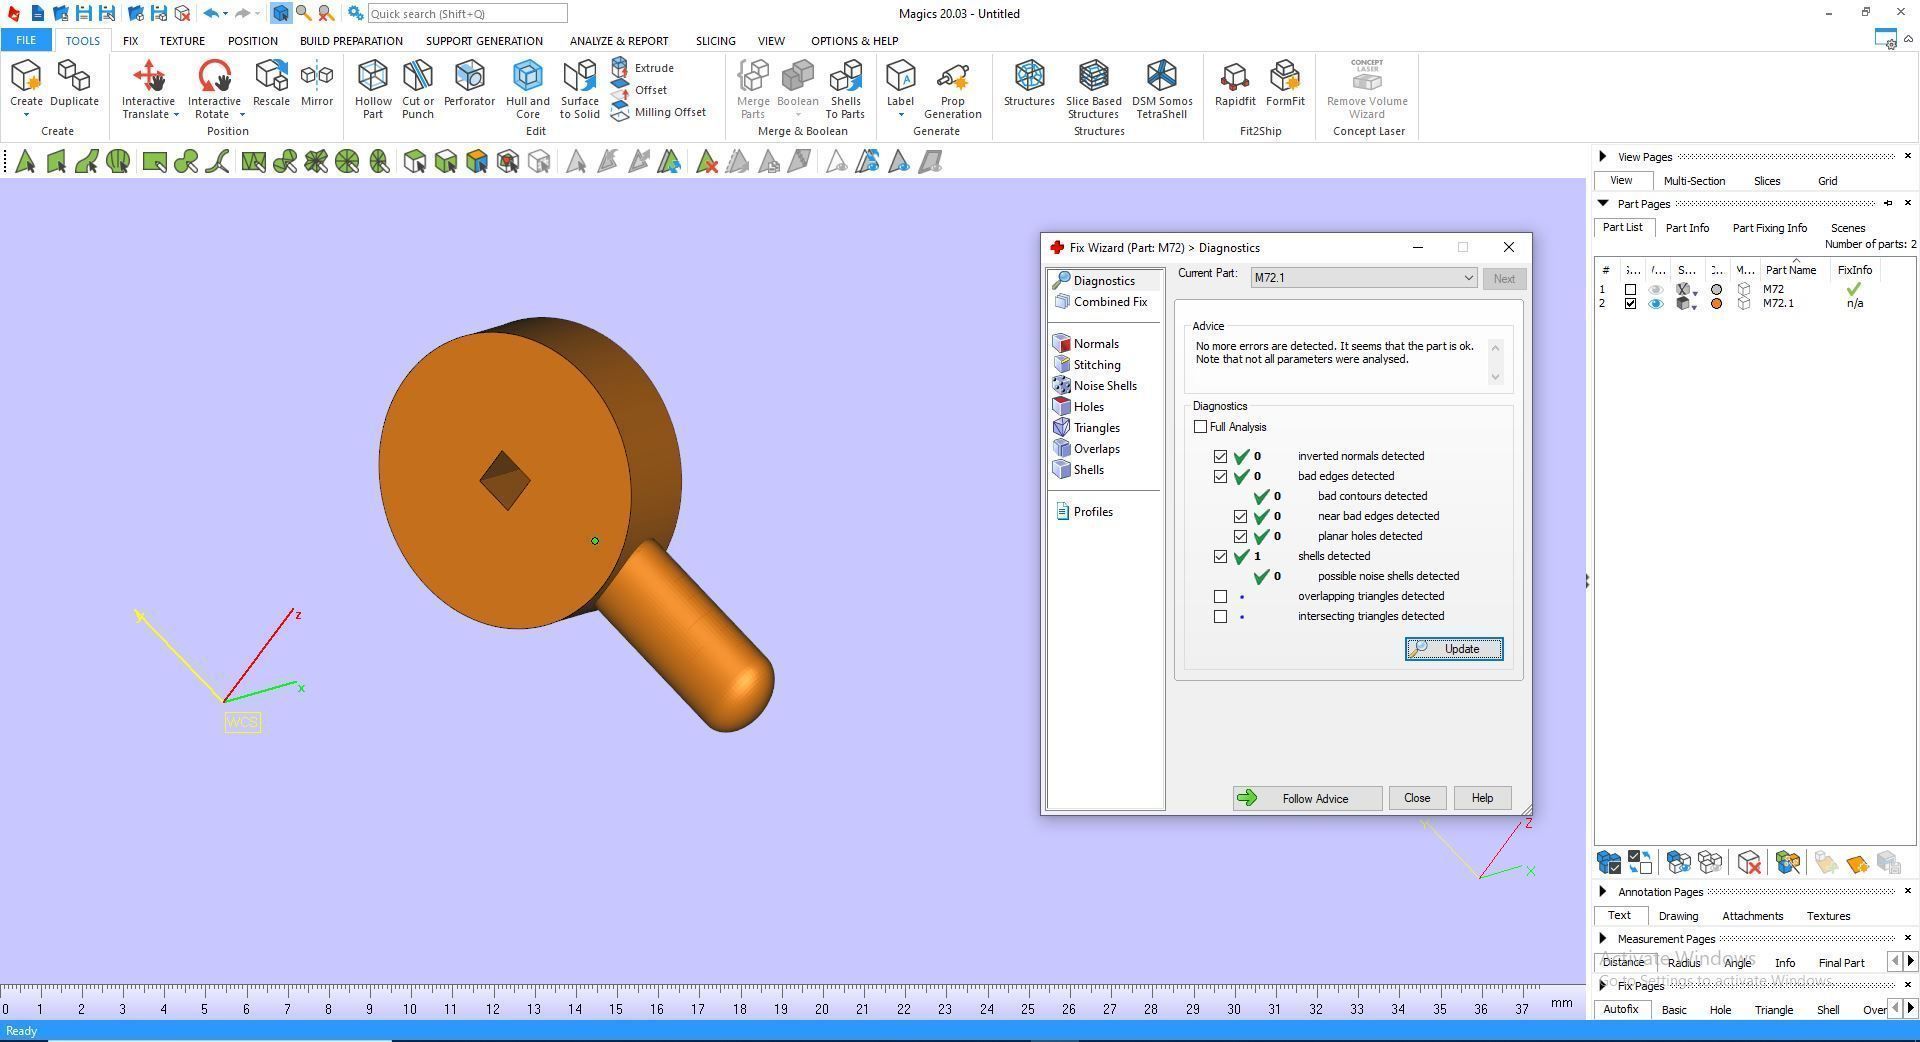Open the Surface to Solid tool
The height and width of the screenshot is (1042, 1920).
click(x=580, y=89)
